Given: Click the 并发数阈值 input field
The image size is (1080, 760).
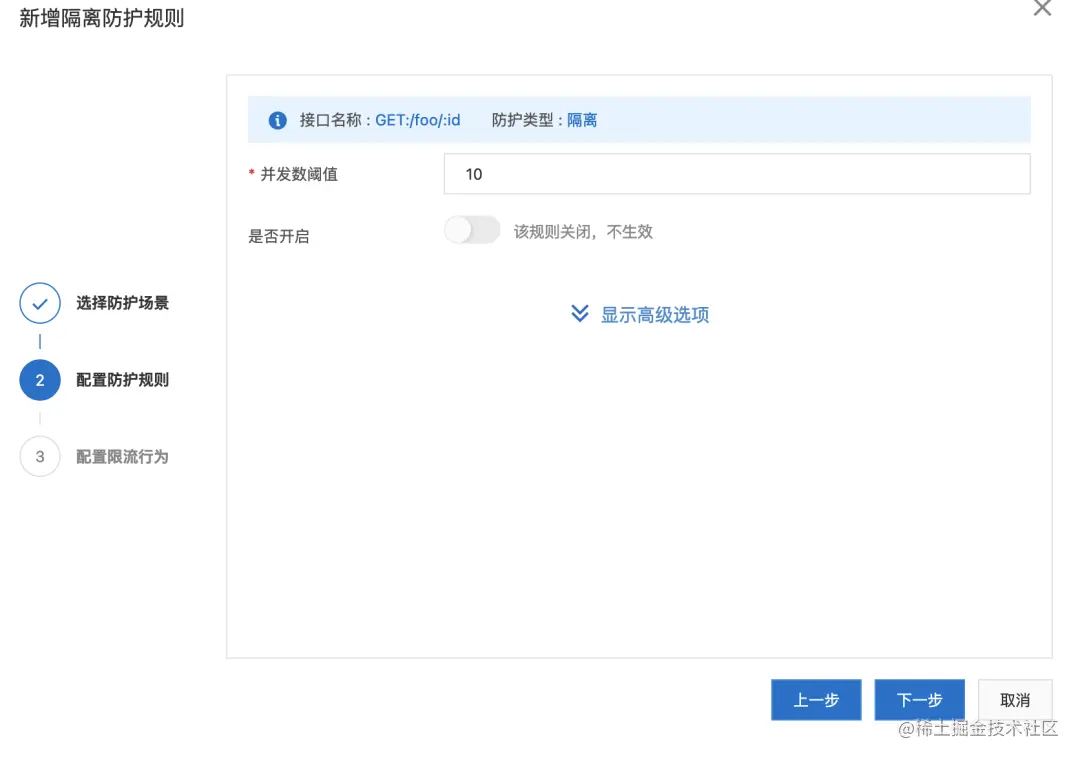Looking at the screenshot, I should pyautogui.click(x=736, y=174).
